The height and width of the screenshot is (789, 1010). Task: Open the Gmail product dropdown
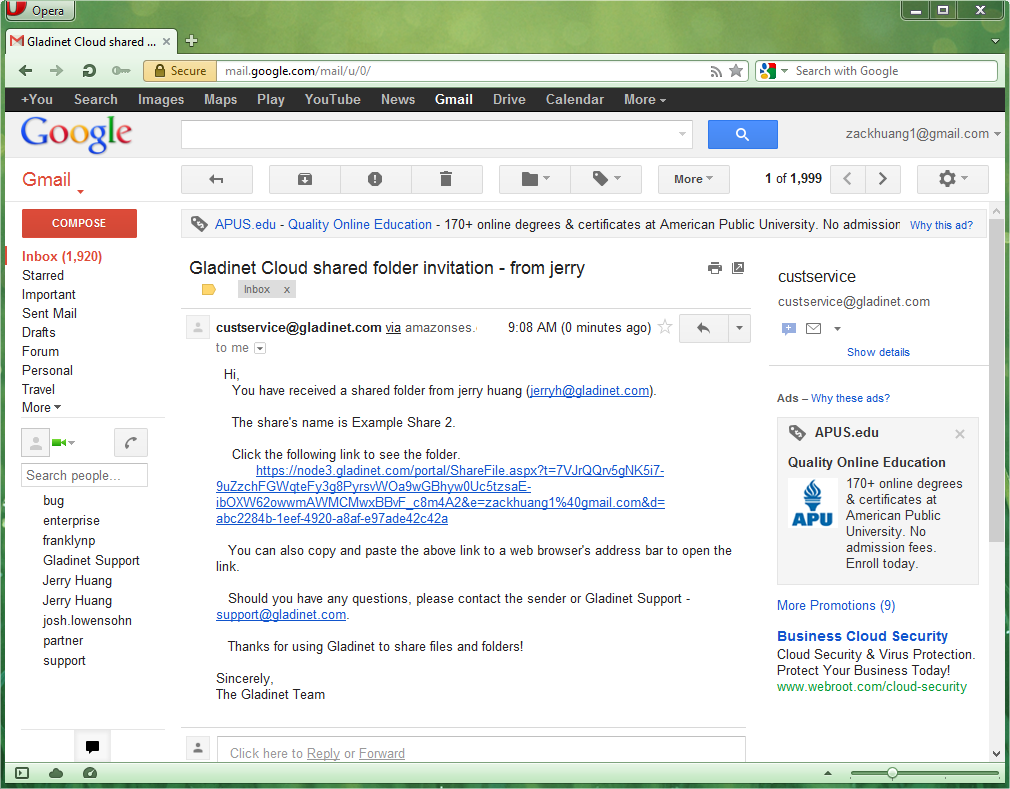coord(52,180)
